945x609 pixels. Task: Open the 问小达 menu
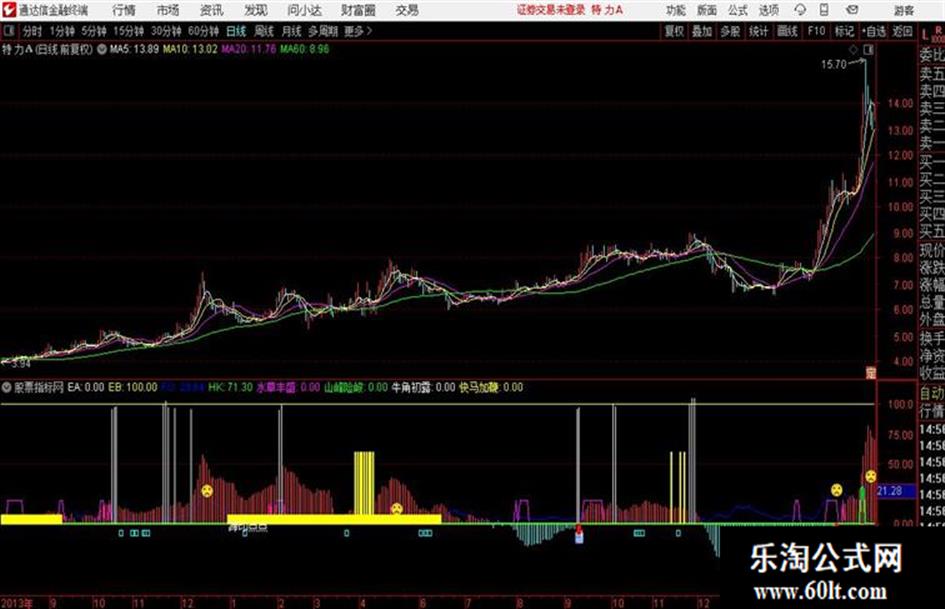pos(304,10)
